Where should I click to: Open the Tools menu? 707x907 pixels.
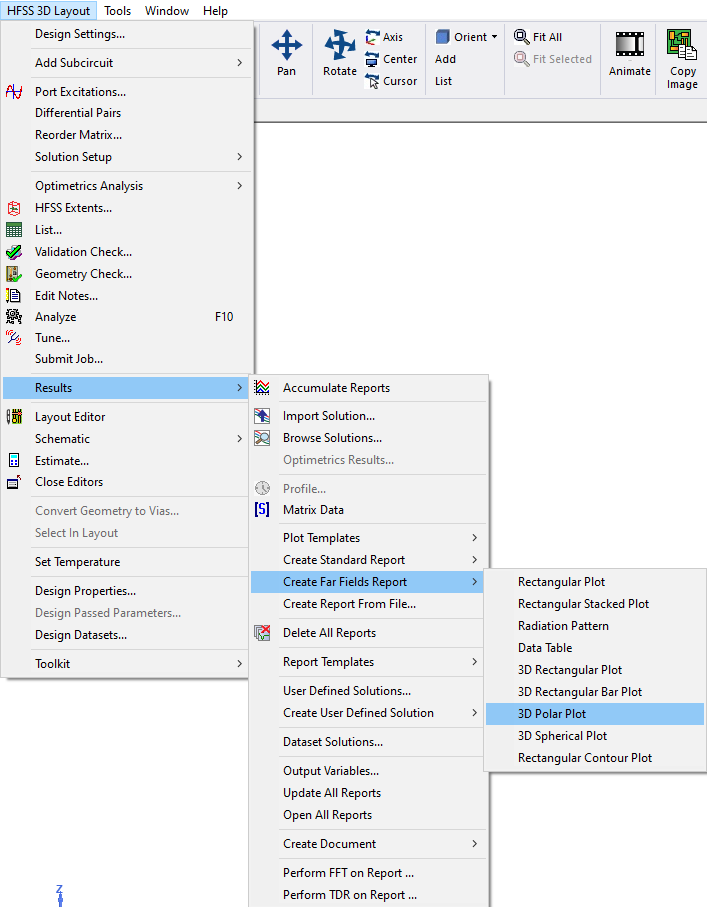pos(117,10)
